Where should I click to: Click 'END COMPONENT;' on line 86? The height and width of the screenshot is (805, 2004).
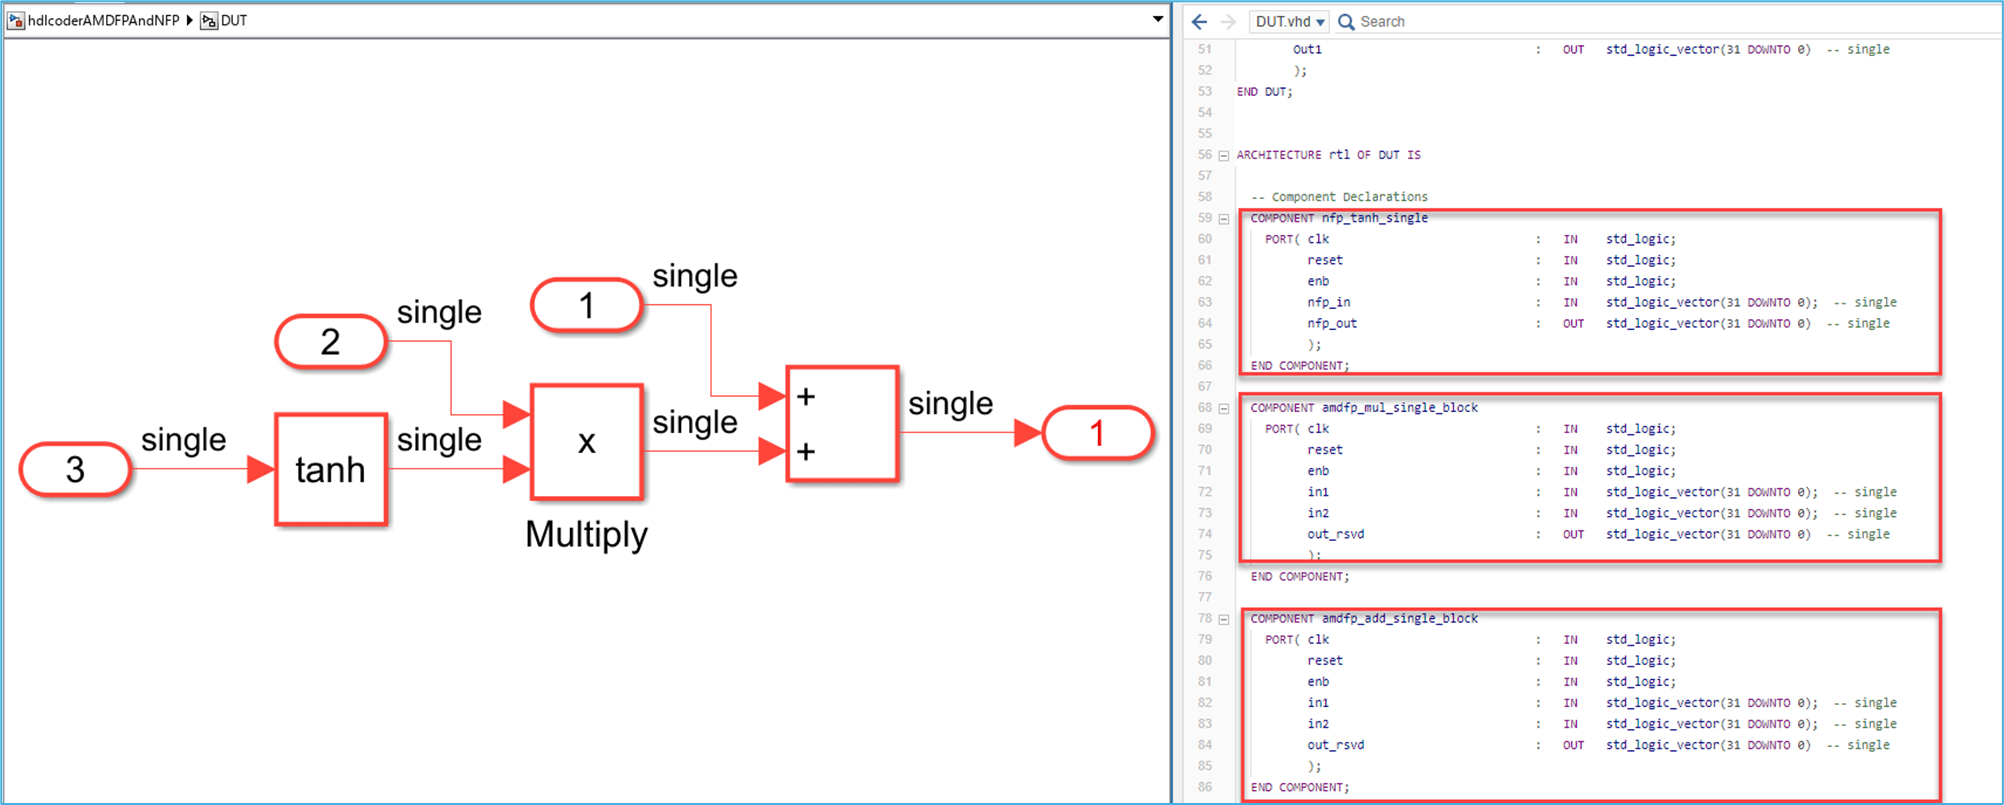click(1300, 788)
